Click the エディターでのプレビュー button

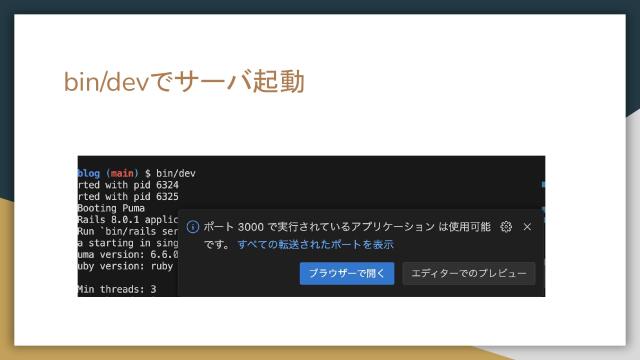point(469,273)
